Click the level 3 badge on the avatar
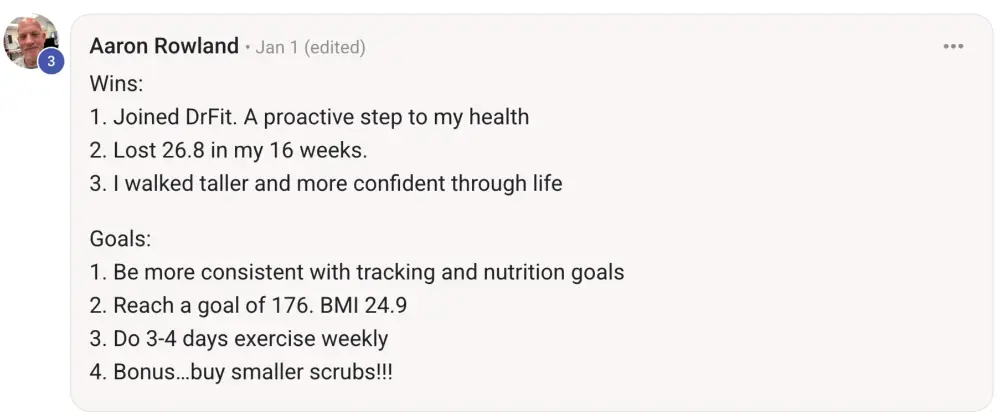The width and height of the screenshot is (1000, 419). pyautogui.click(x=51, y=62)
